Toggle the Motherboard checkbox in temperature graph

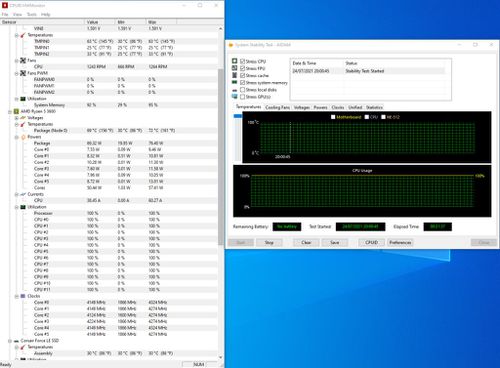[x=333, y=117]
